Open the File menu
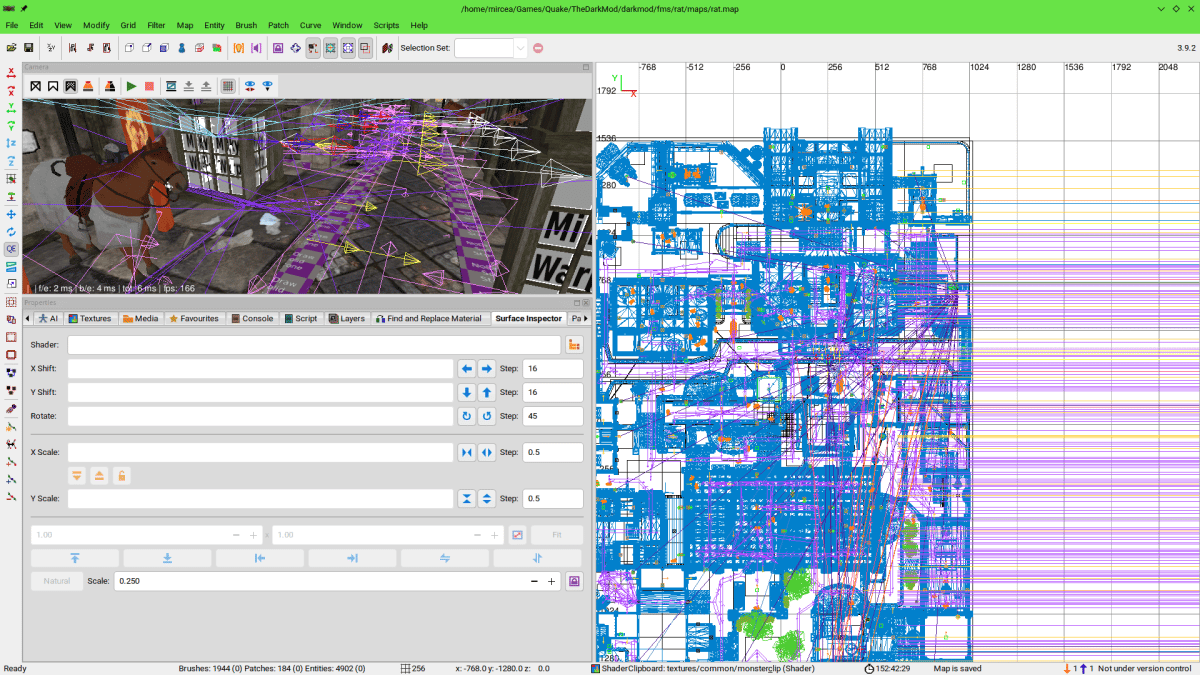Screen dimensions: 1200x675 coord(11,25)
